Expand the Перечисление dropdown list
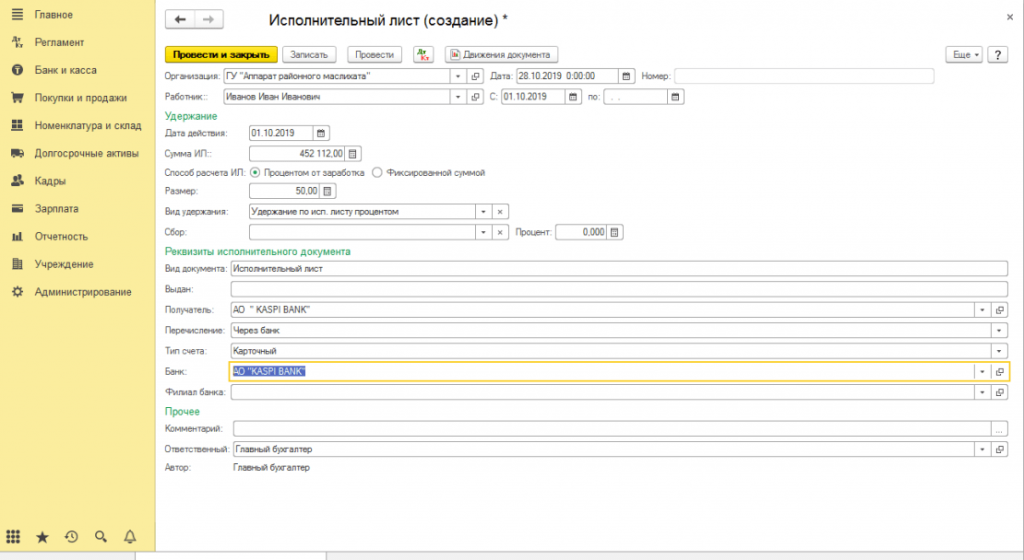Viewport: 1024px width, 560px height. (x=999, y=330)
